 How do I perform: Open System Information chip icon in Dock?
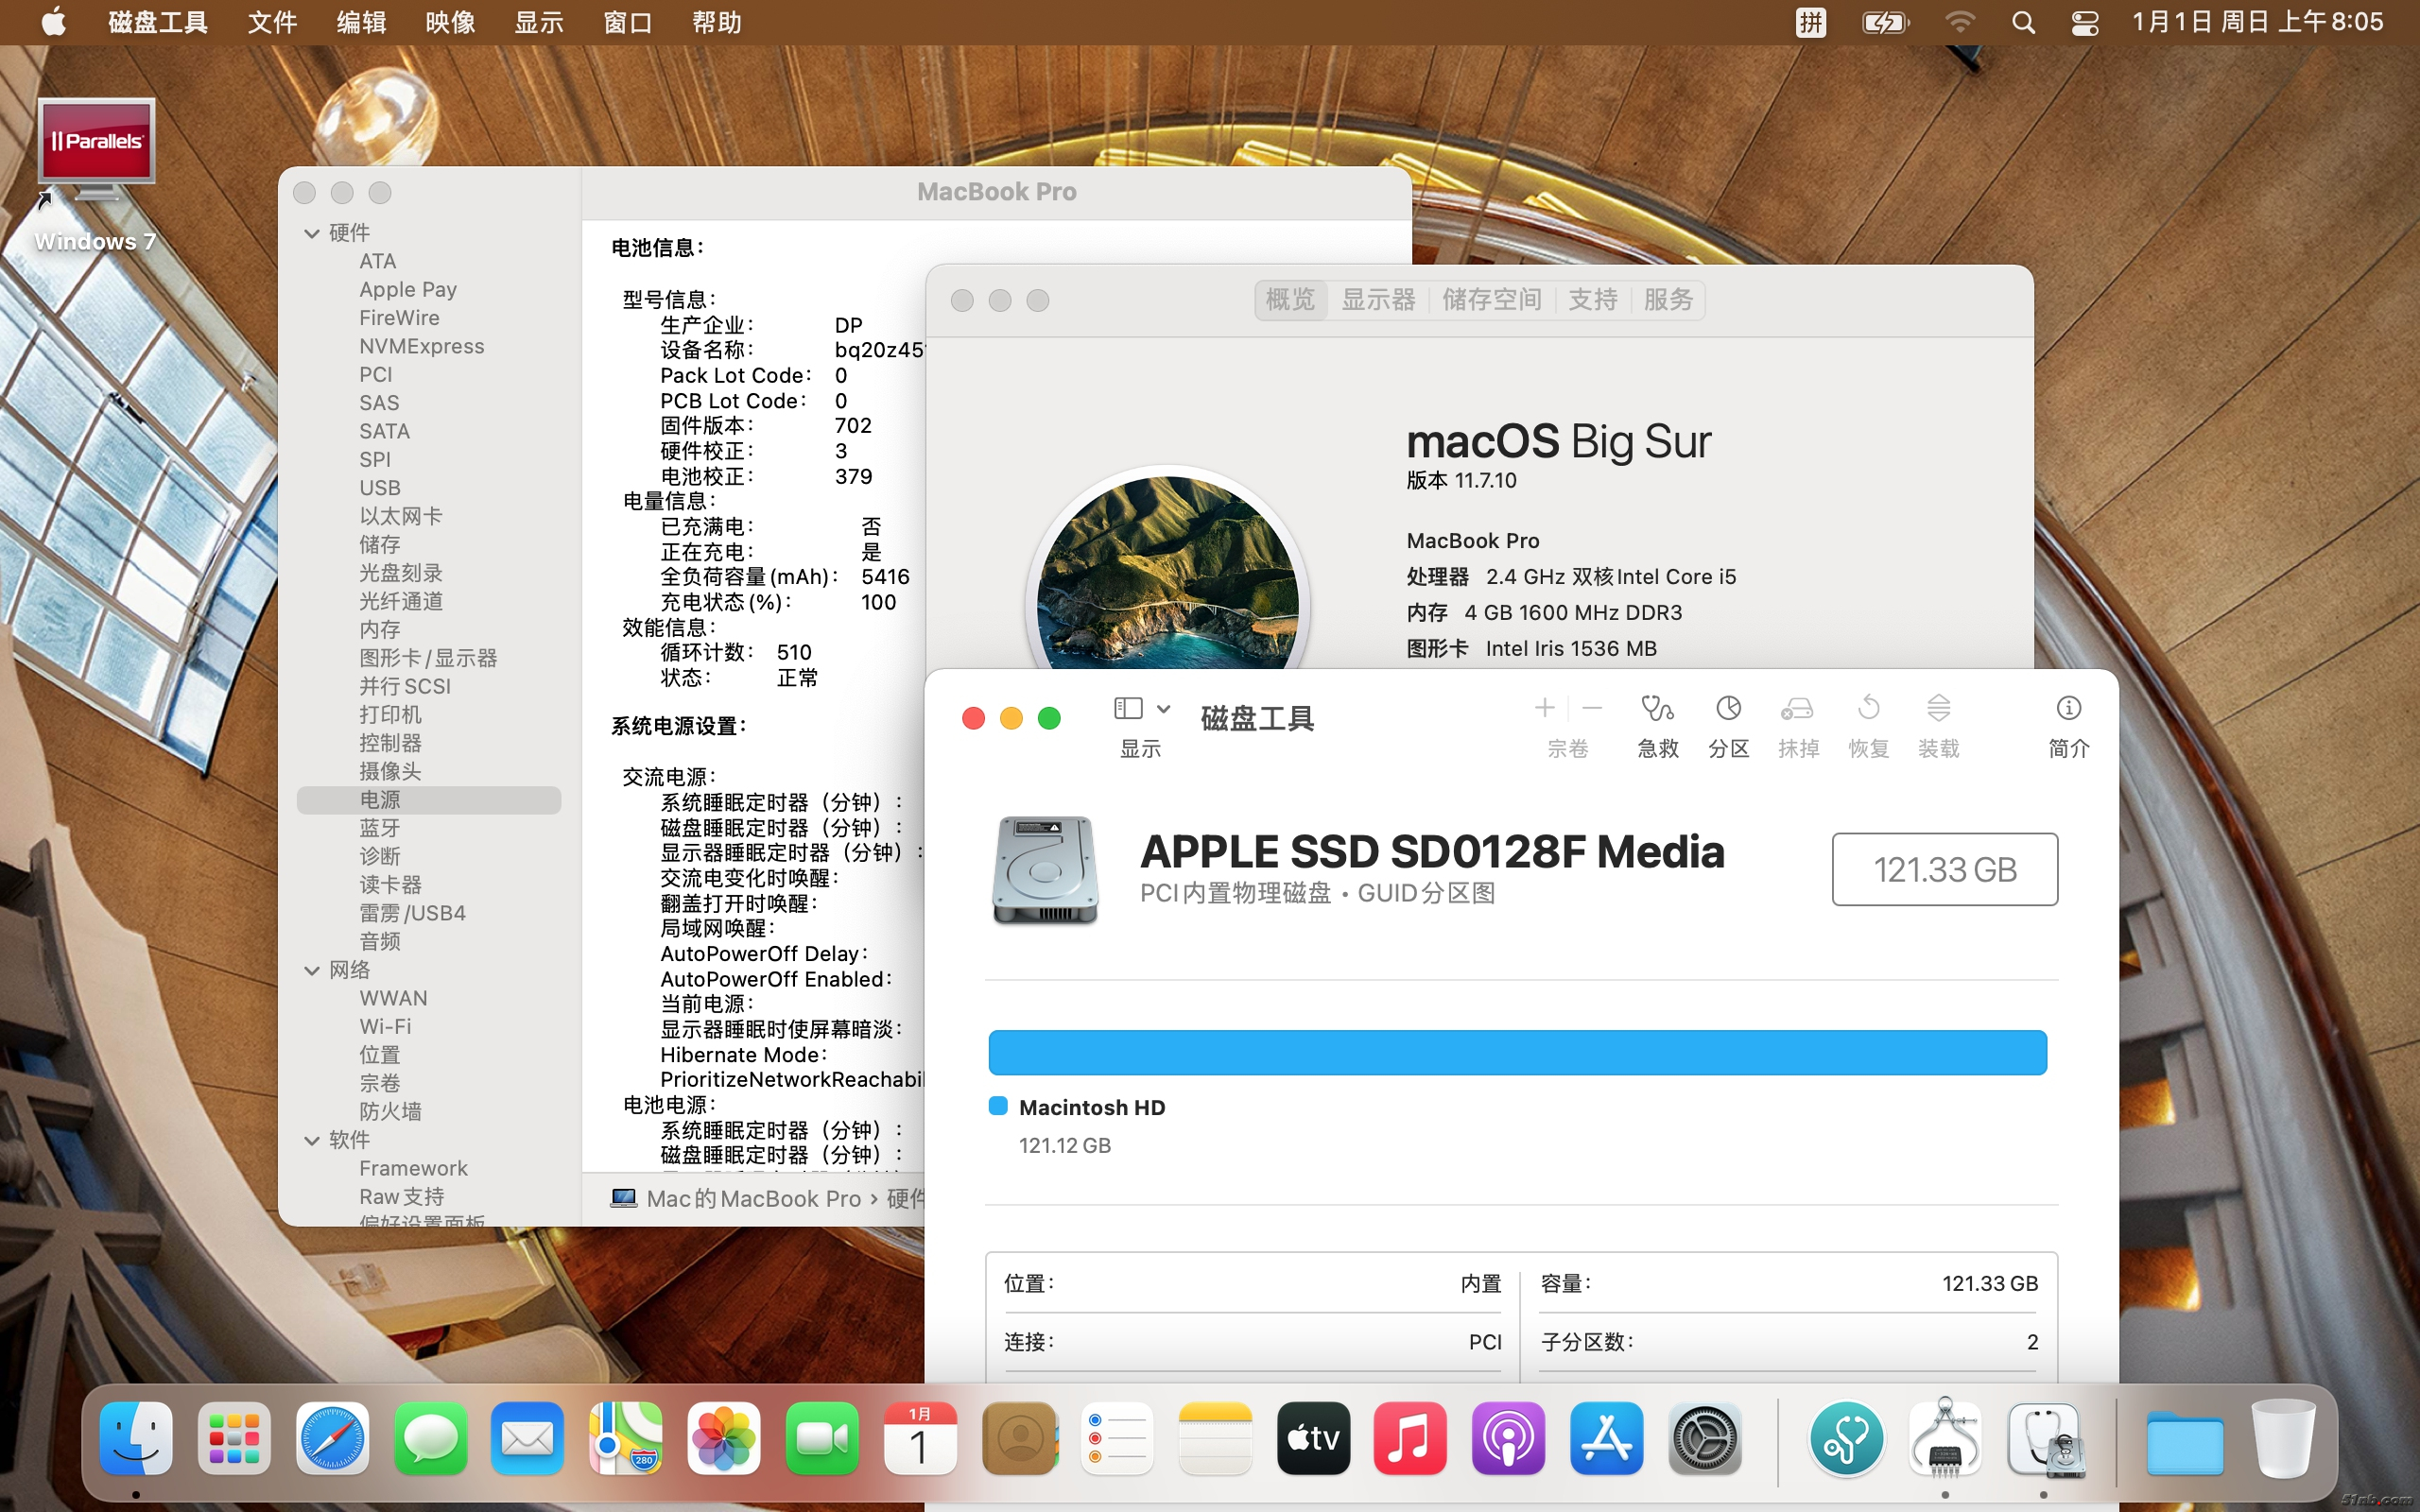1944,1439
